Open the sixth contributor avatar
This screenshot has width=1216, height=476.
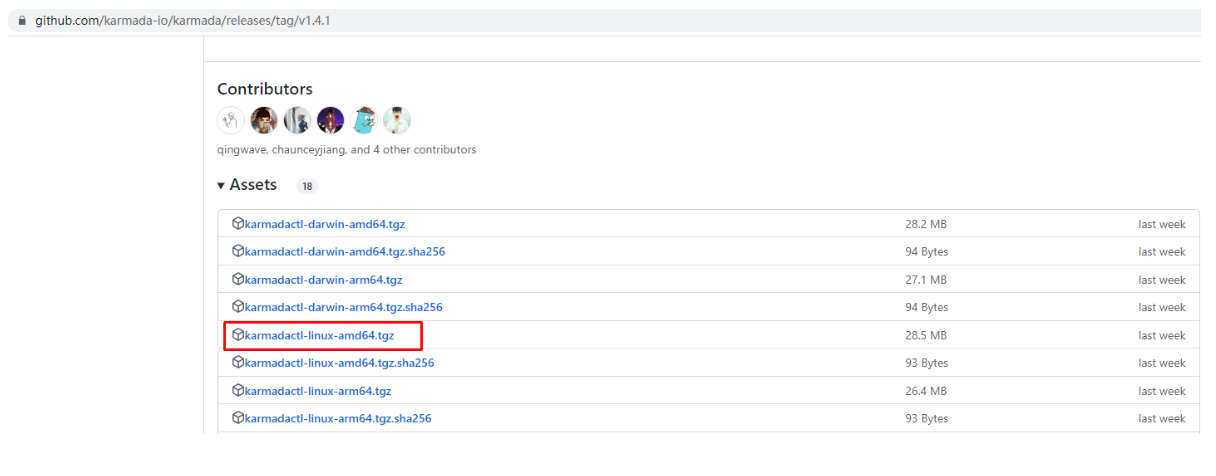click(x=398, y=121)
